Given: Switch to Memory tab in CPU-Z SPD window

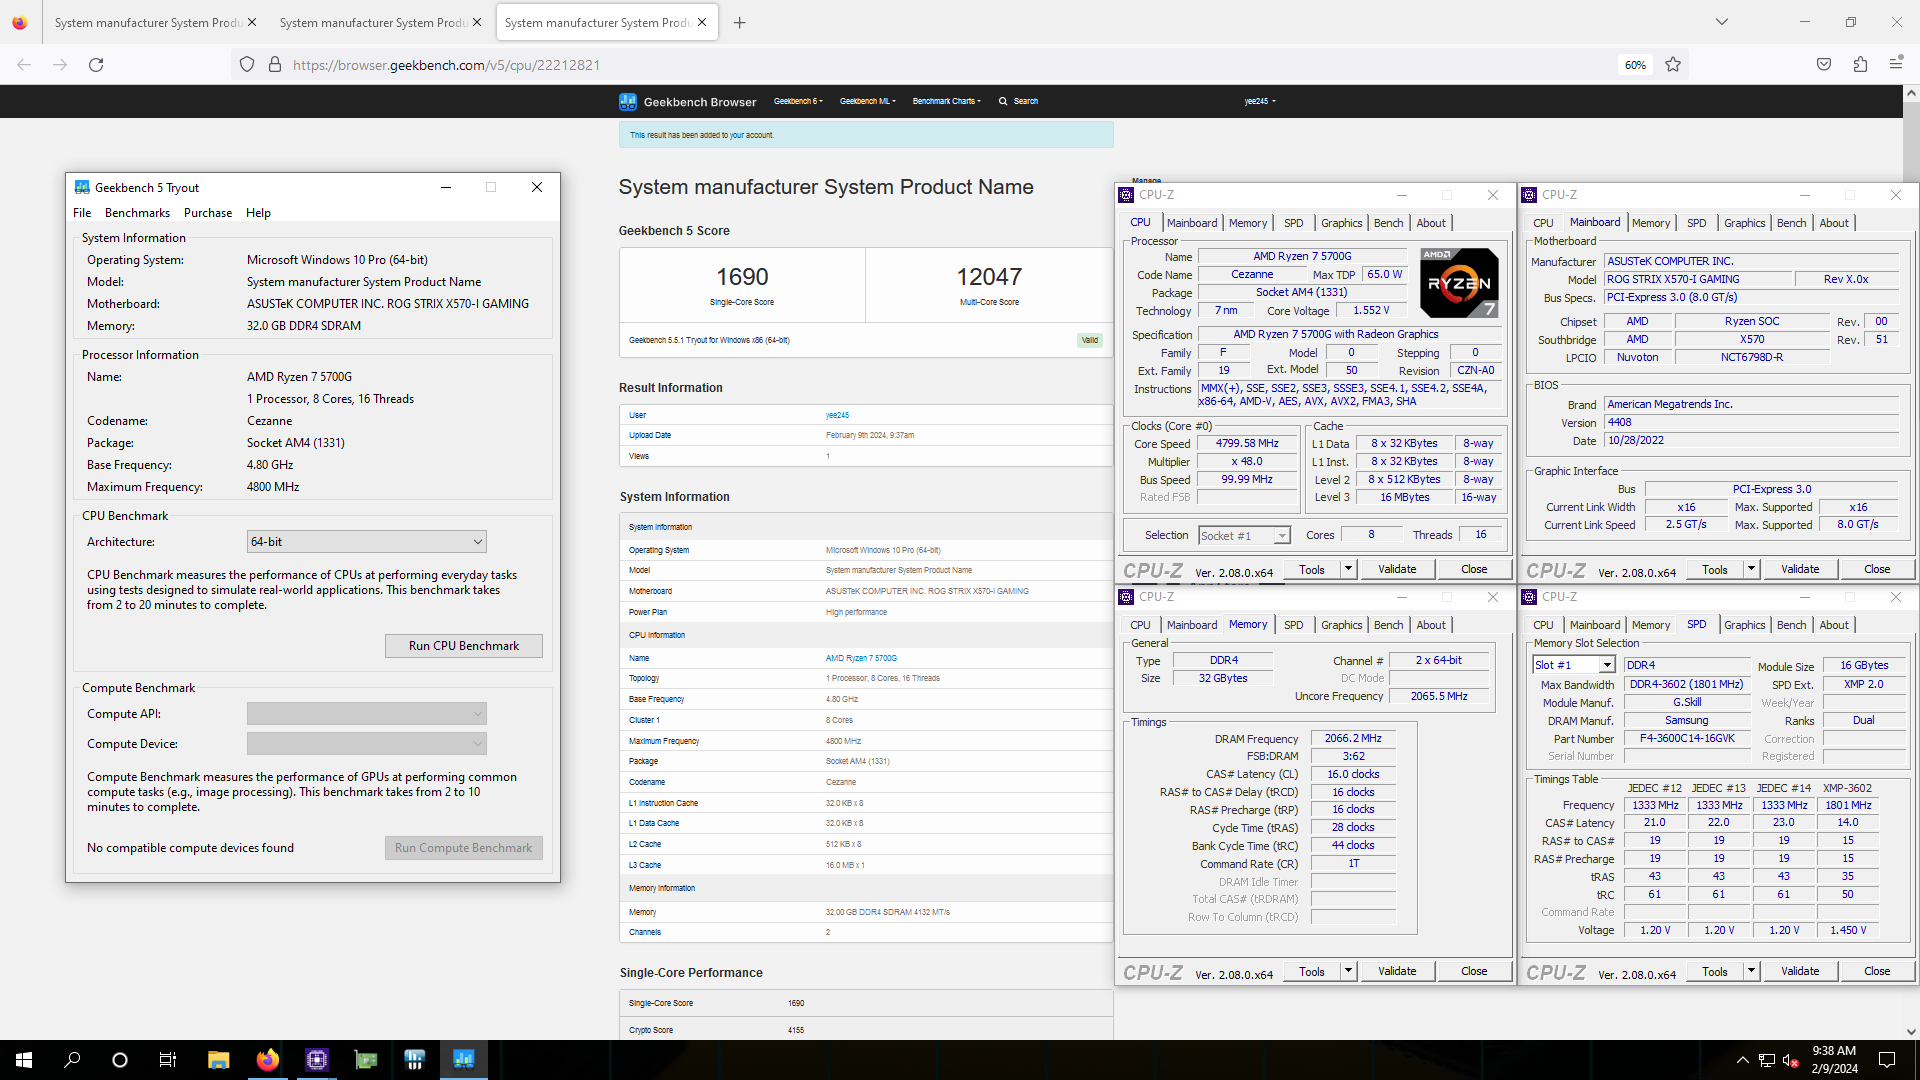Looking at the screenshot, I should pyautogui.click(x=1650, y=625).
